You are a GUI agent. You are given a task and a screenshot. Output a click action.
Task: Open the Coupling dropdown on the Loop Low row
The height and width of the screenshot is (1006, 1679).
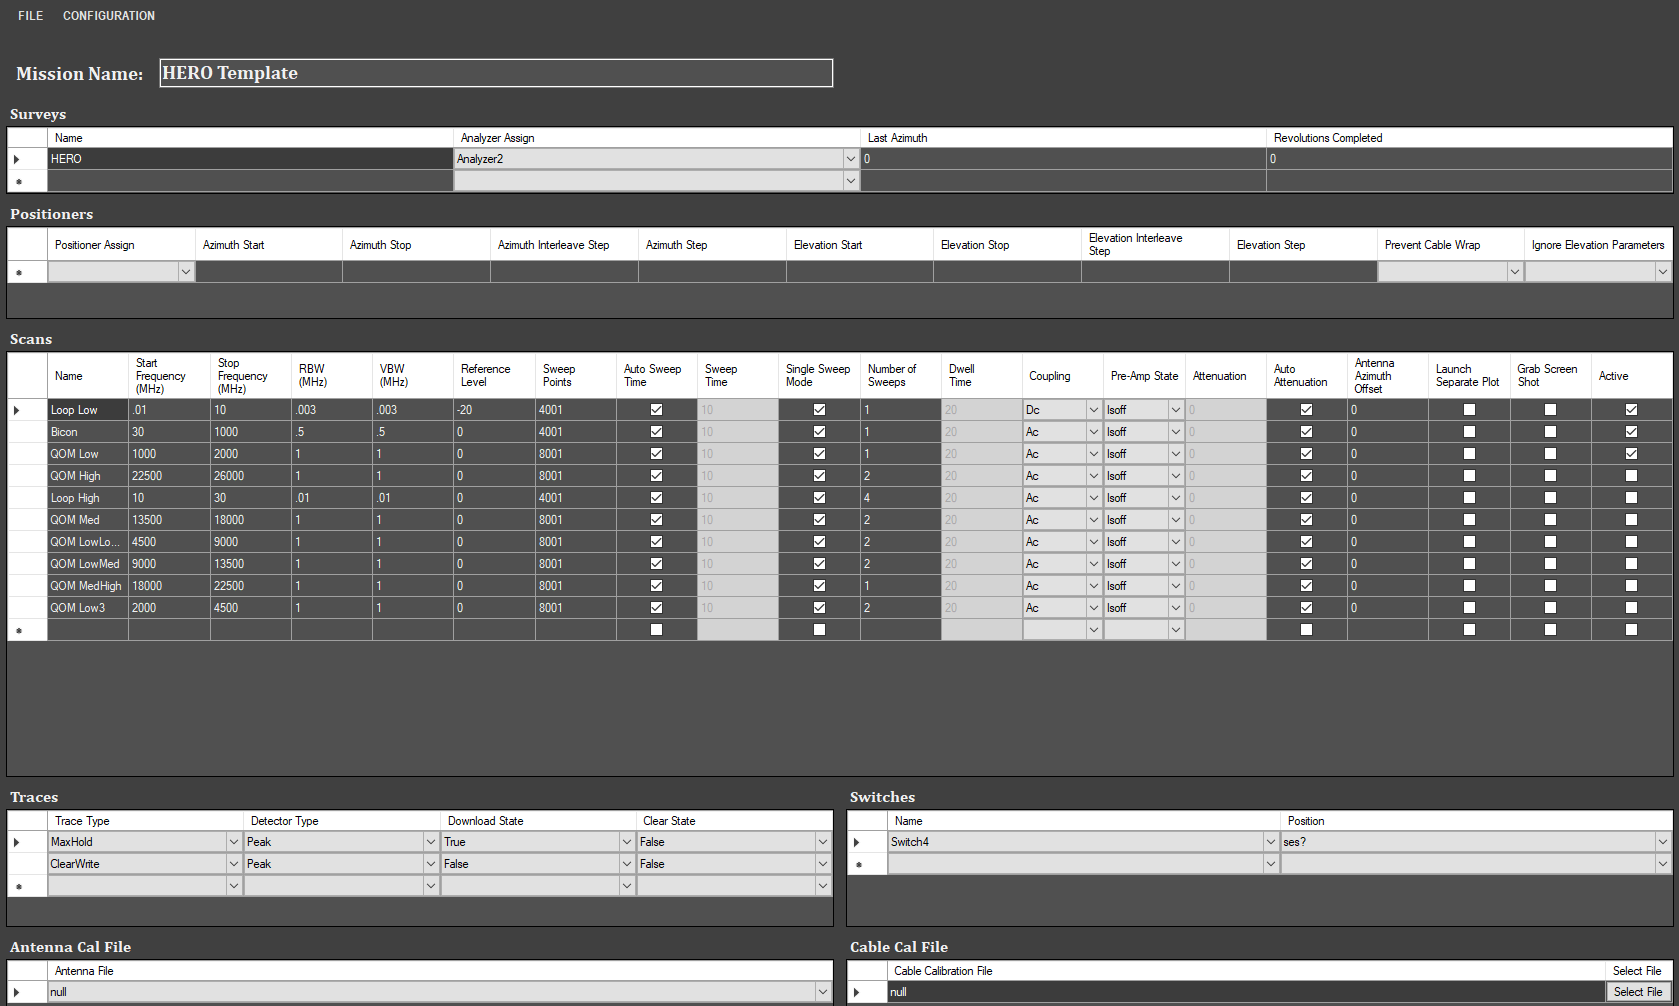tap(1093, 409)
